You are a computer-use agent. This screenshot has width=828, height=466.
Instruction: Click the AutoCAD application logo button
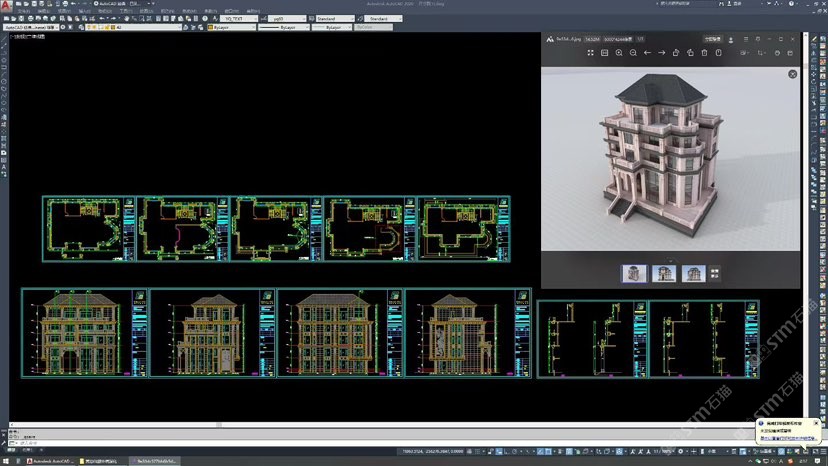pos(6,6)
